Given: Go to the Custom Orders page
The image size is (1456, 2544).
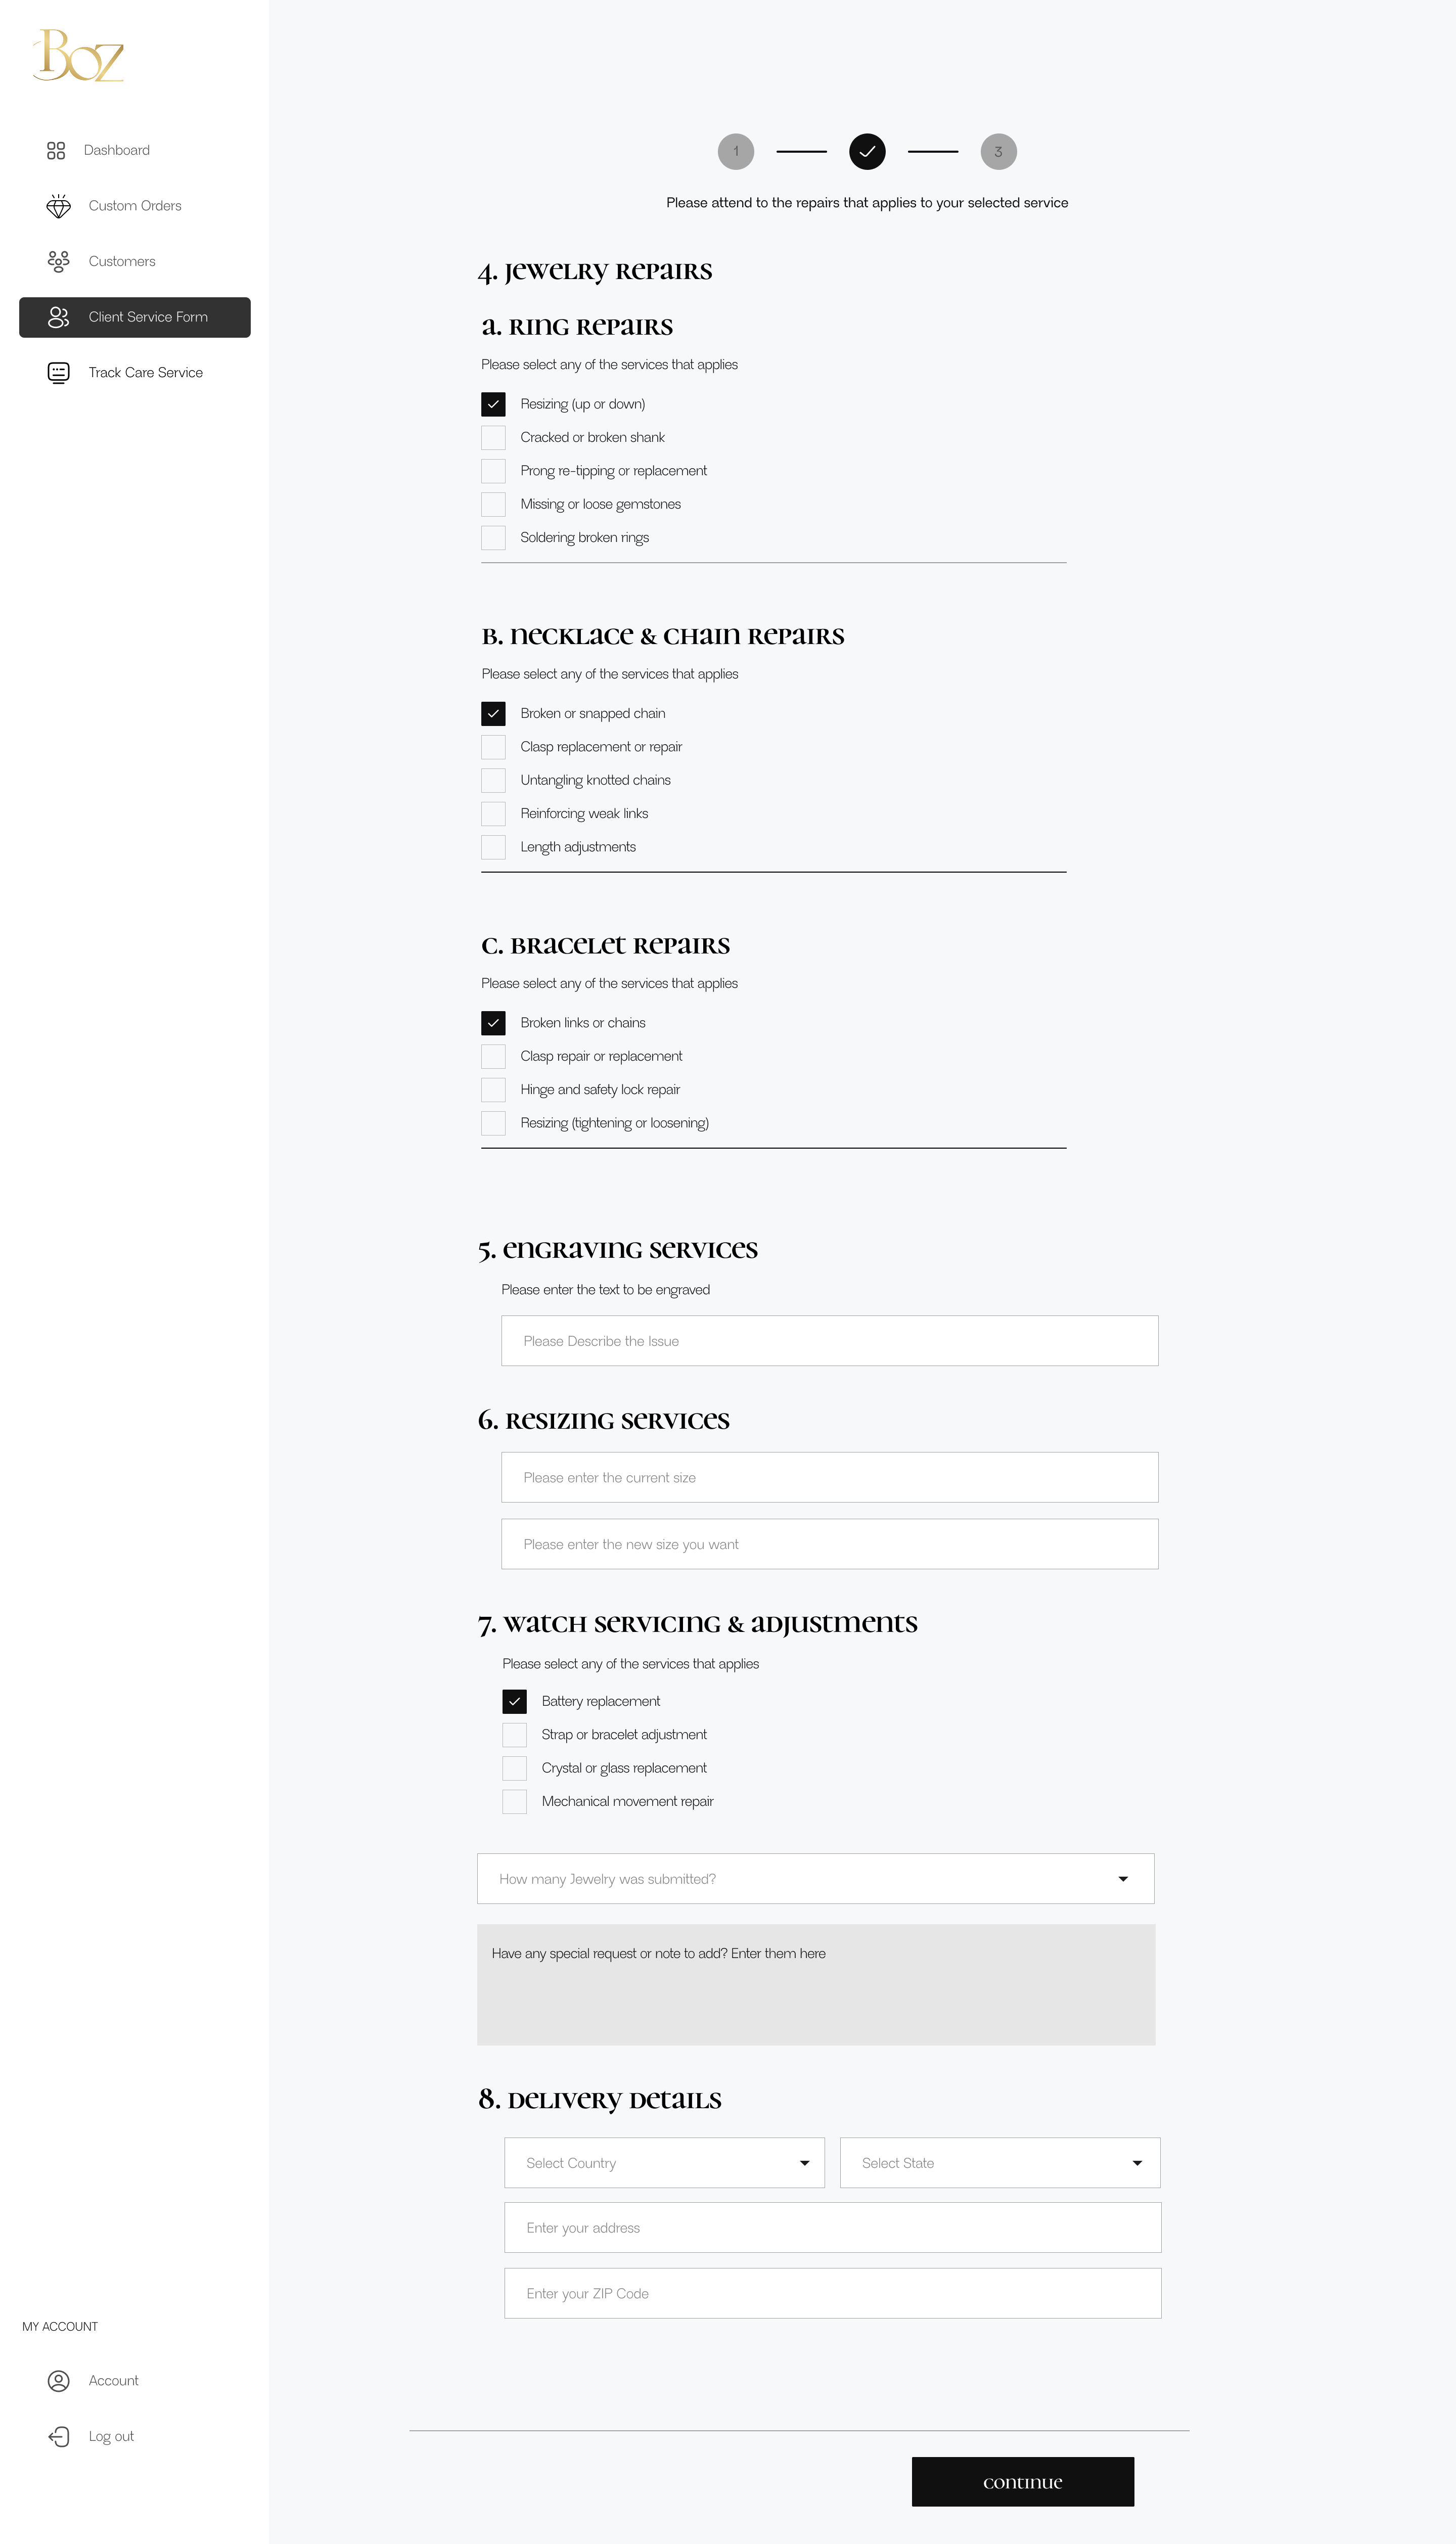Looking at the screenshot, I should (x=135, y=206).
